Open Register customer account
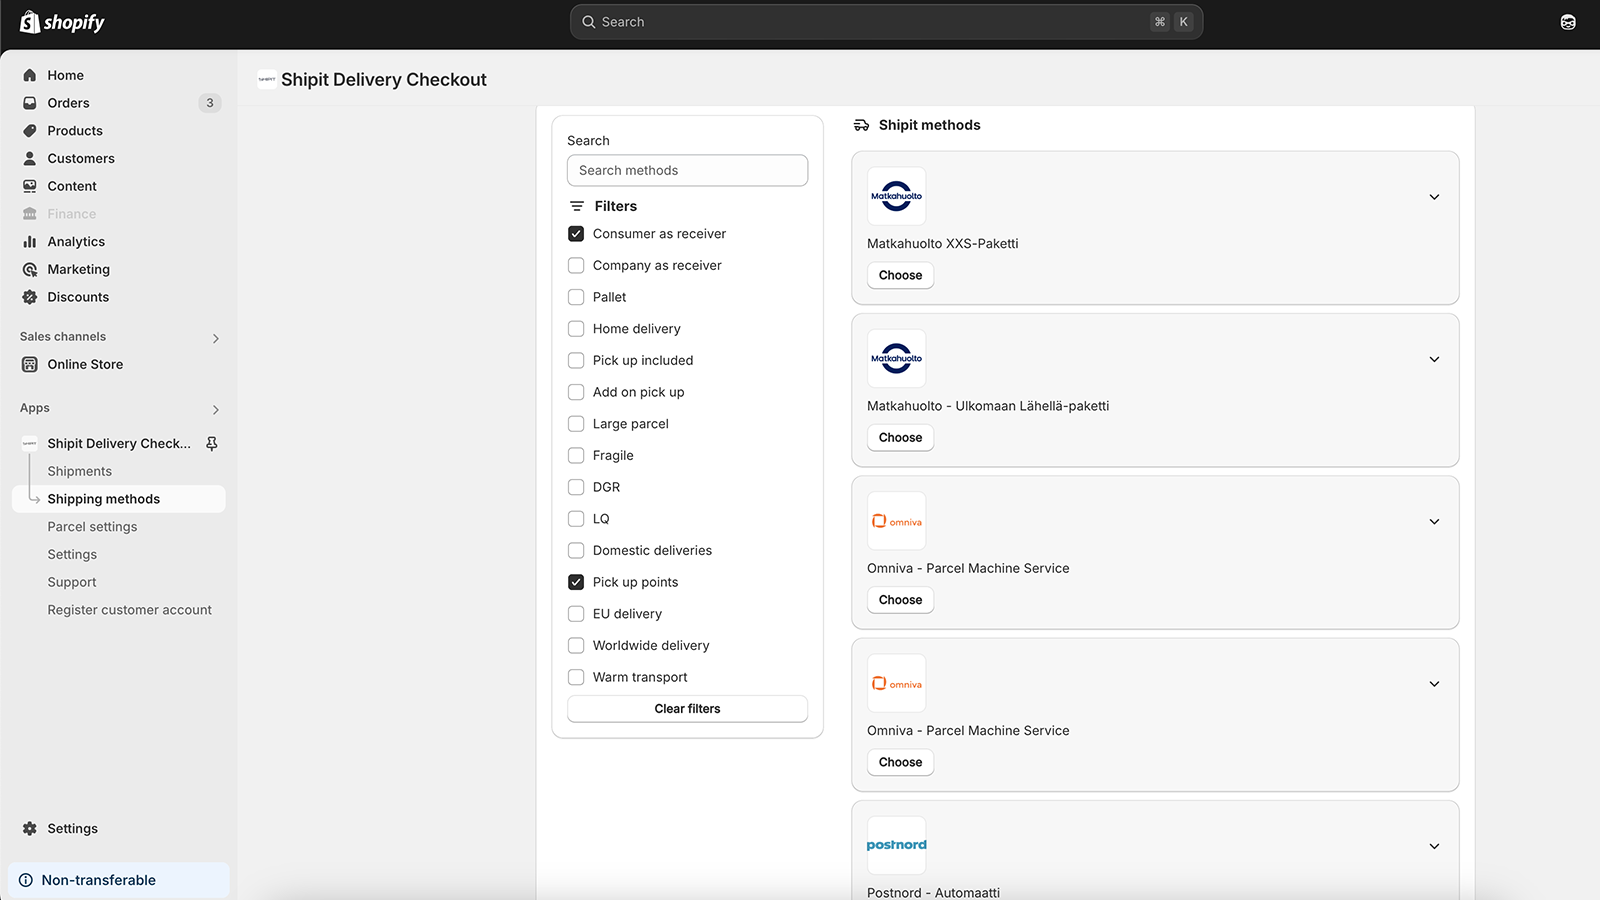This screenshot has width=1600, height=900. (x=130, y=610)
